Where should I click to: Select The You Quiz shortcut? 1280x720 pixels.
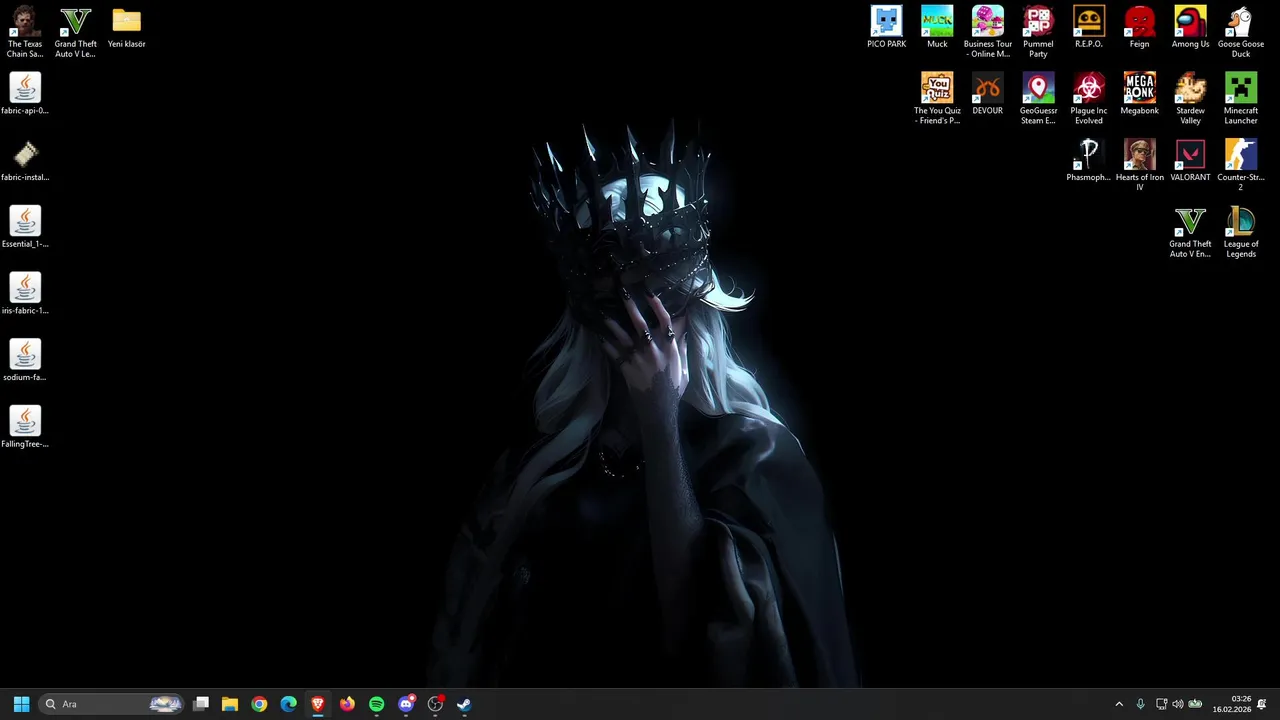click(937, 99)
